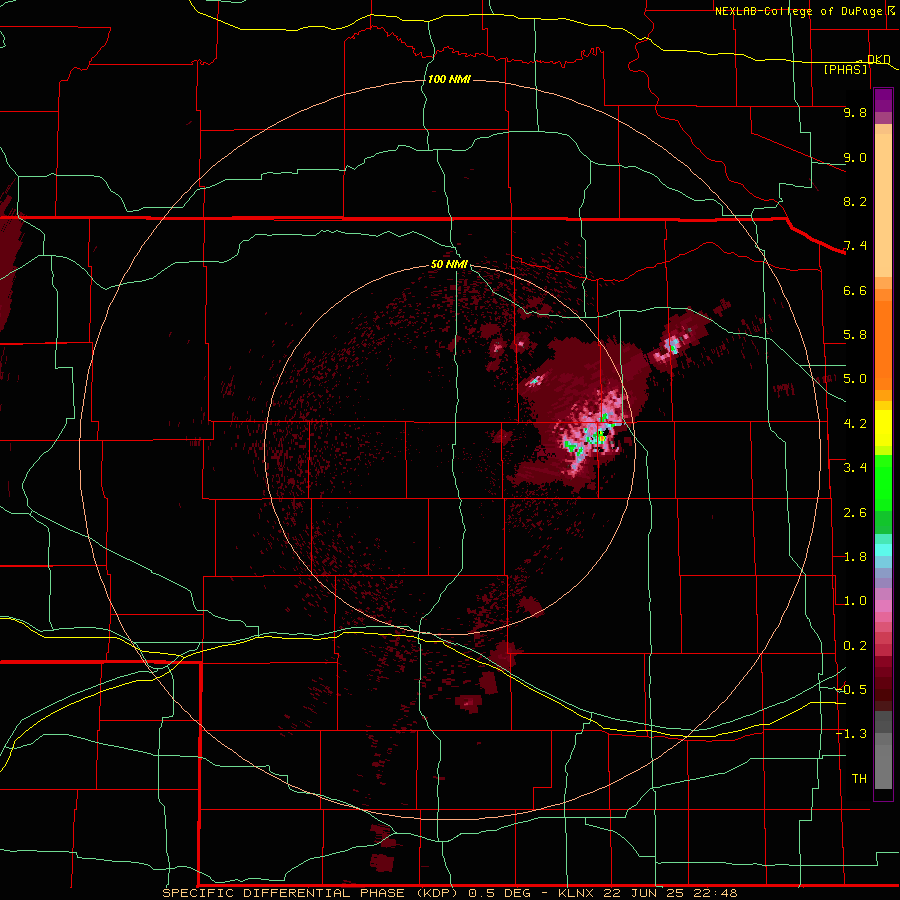This screenshot has height=900, width=900.
Task: Pick the gray segment beside the TH label
Action: [883, 766]
